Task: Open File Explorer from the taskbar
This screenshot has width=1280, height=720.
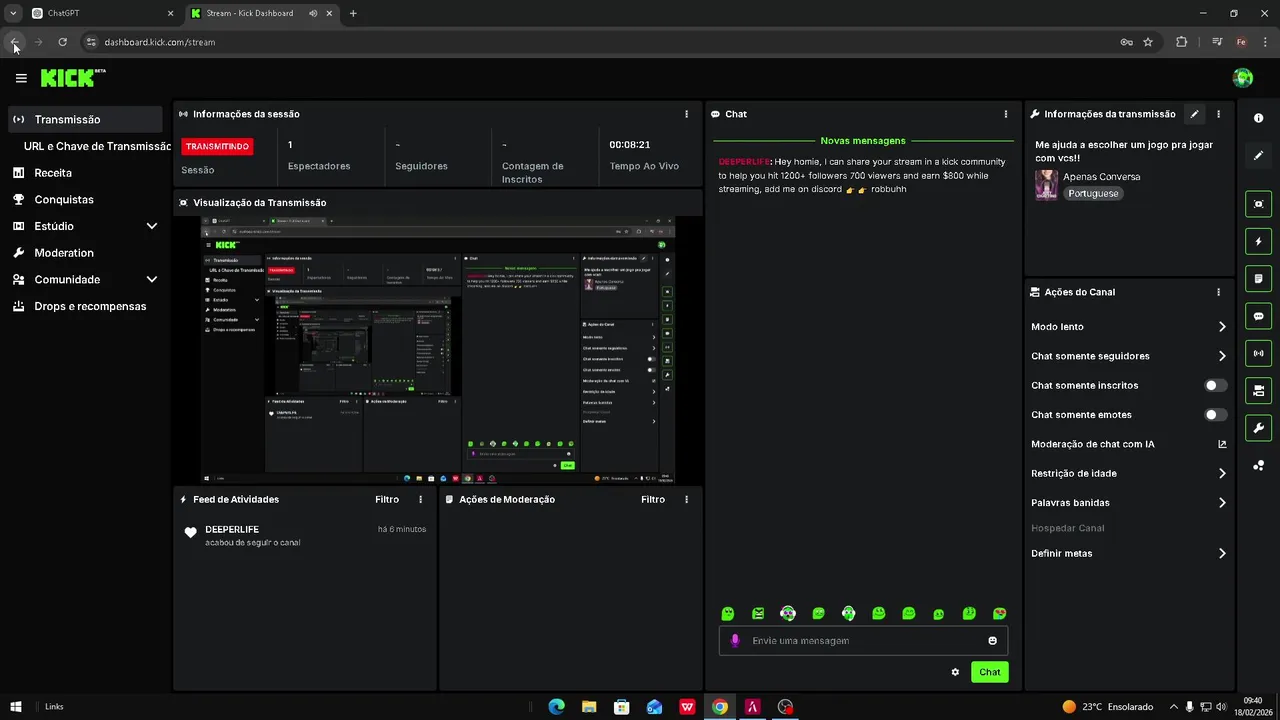Action: (x=589, y=706)
